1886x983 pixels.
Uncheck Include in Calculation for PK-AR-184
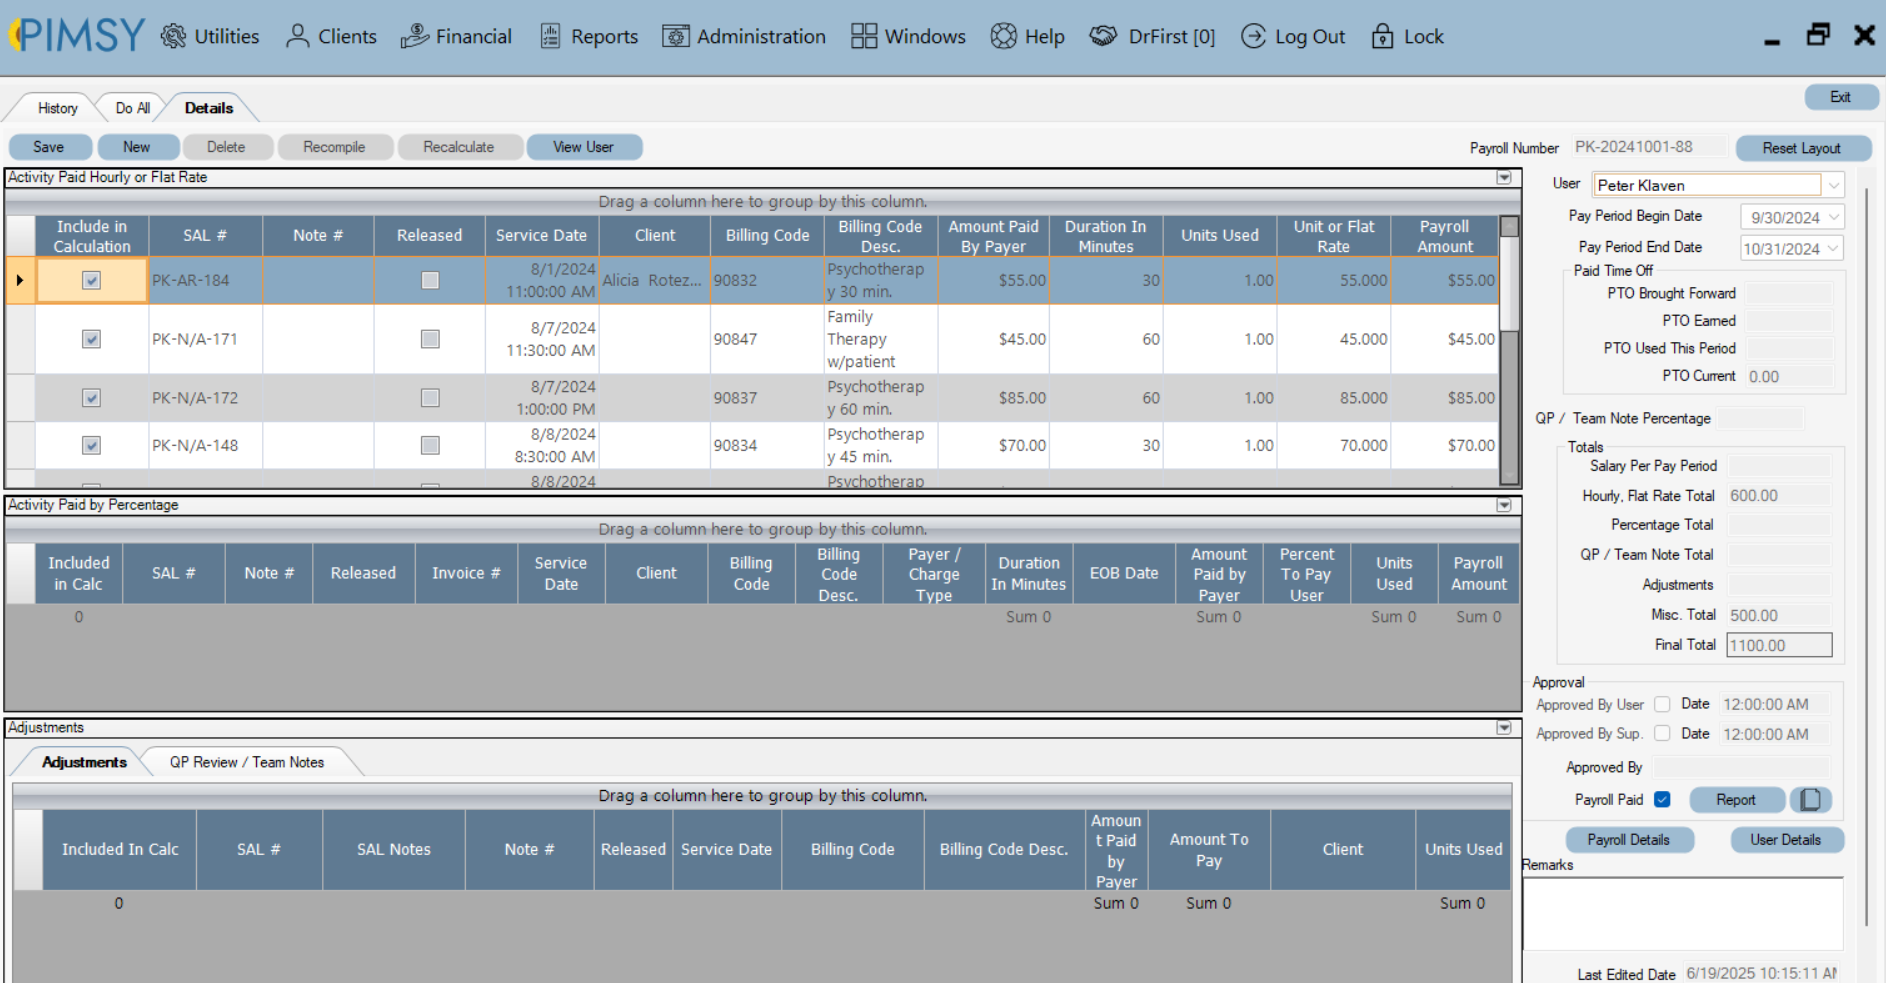tap(91, 280)
